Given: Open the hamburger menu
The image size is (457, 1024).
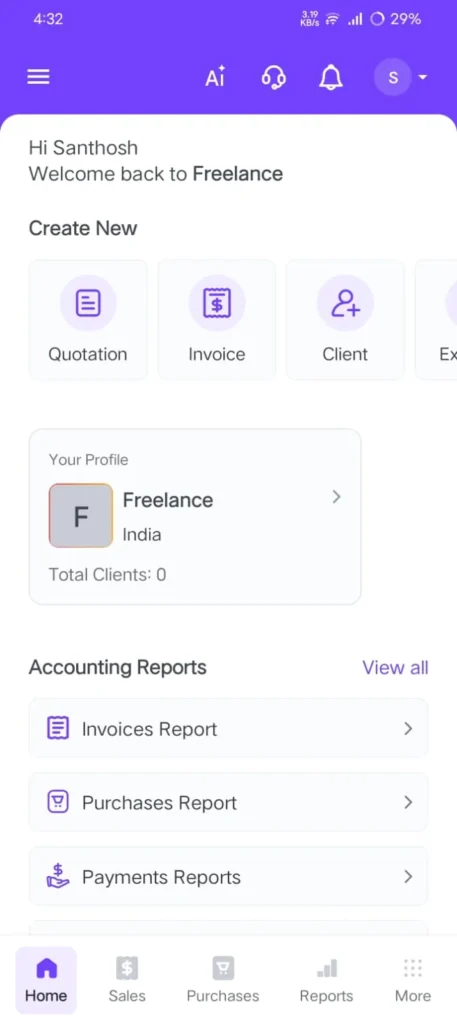Looking at the screenshot, I should 38,77.
